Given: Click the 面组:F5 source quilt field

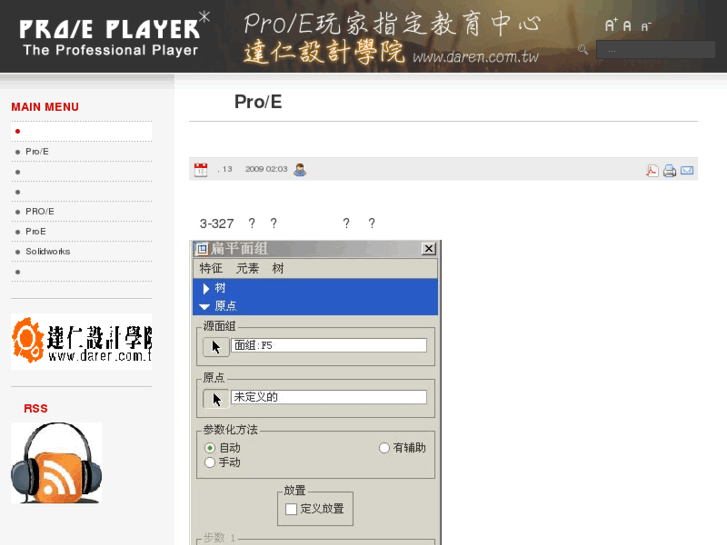Looking at the screenshot, I should pyautogui.click(x=329, y=345).
